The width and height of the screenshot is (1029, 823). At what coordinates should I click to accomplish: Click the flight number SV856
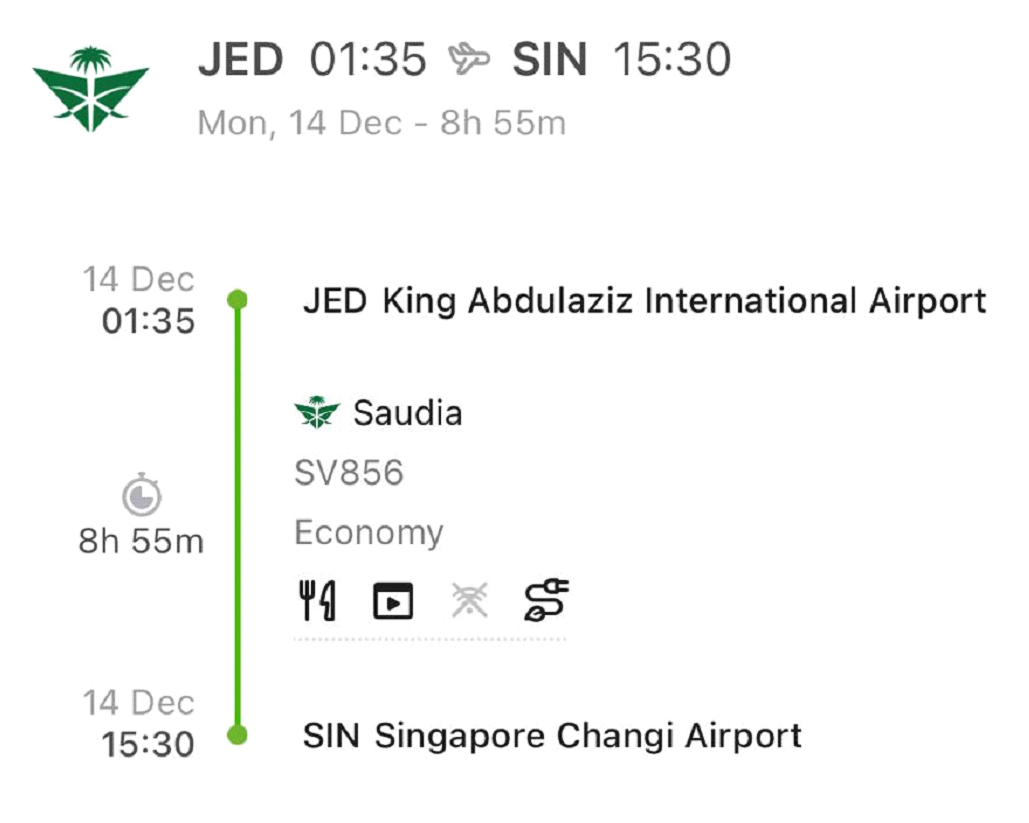click(x=349, y=473)
